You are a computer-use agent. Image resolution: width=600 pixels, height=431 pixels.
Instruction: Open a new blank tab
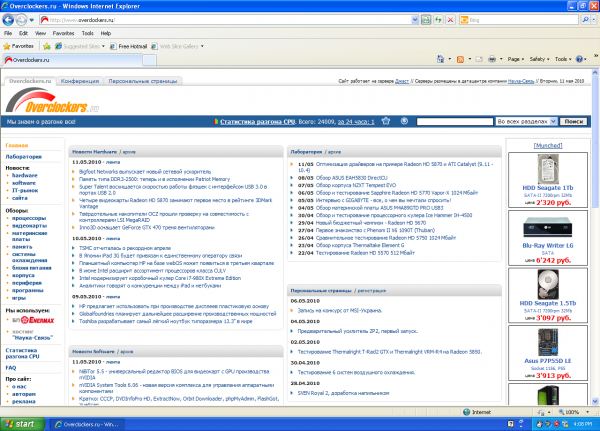click(x=149, y=60)
